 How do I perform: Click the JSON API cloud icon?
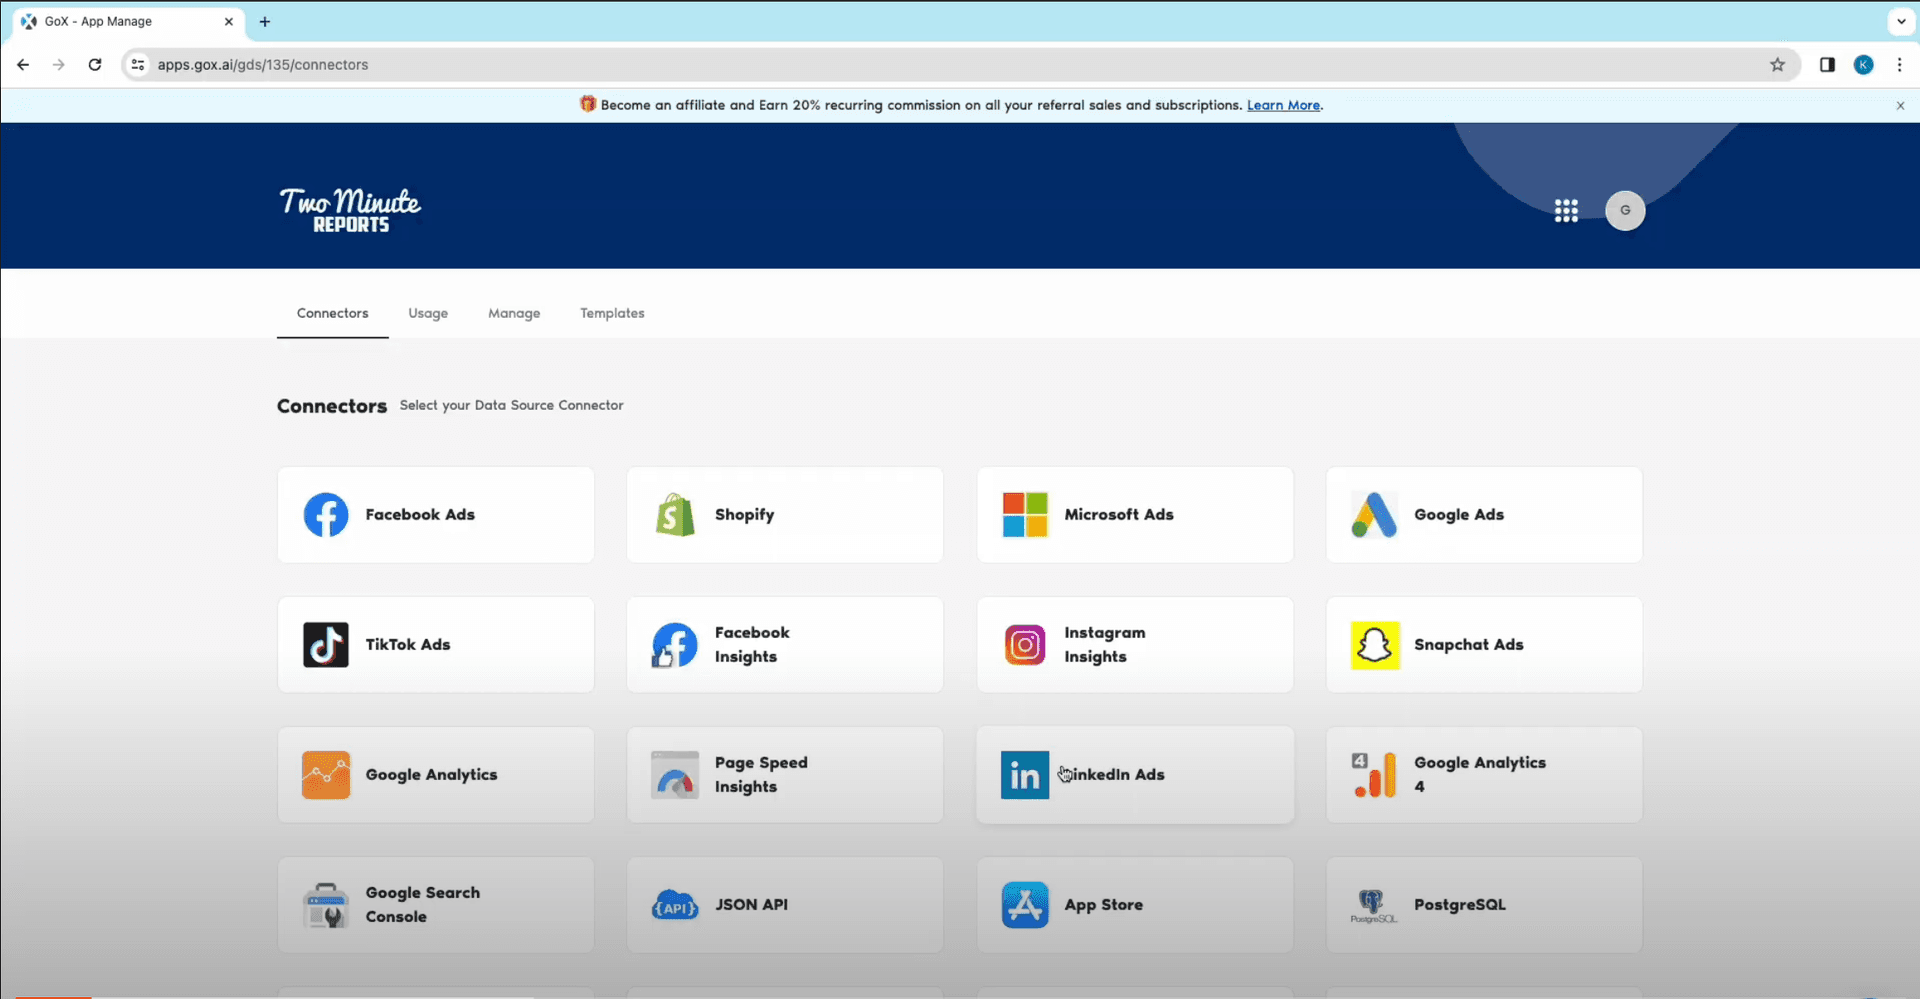point(675,905)
